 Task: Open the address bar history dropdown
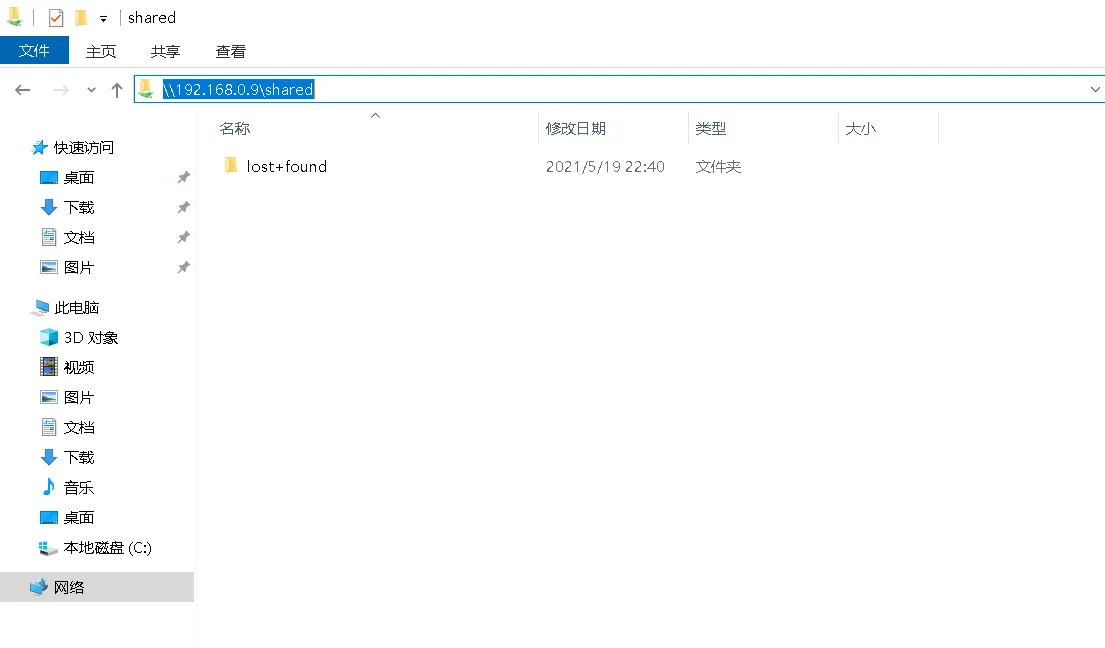tap(1096, 89)
